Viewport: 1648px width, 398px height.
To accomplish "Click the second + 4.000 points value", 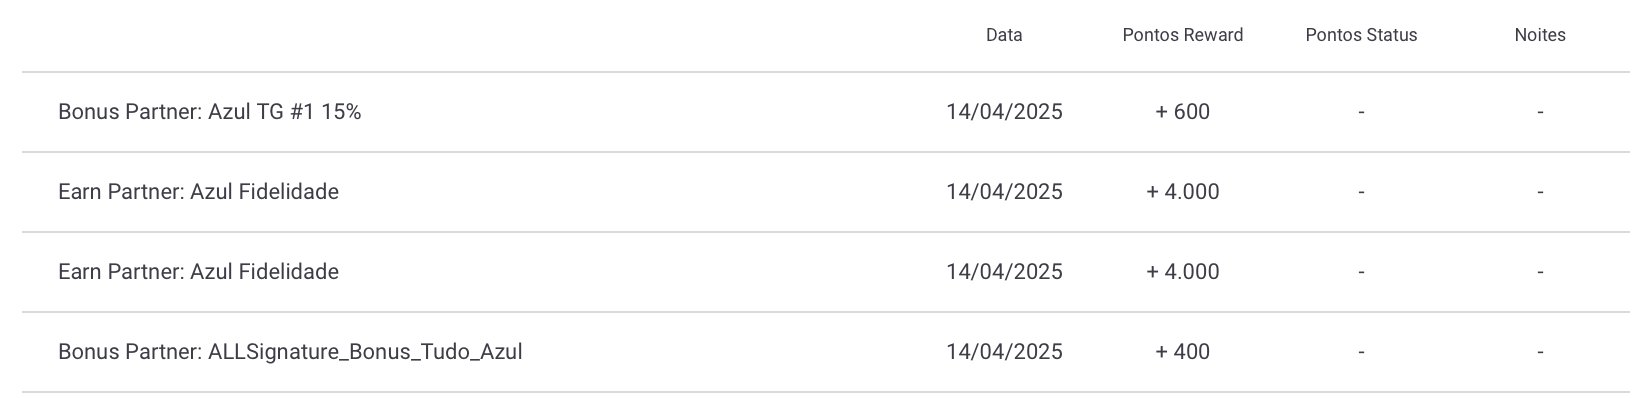I will (1183, 272).
